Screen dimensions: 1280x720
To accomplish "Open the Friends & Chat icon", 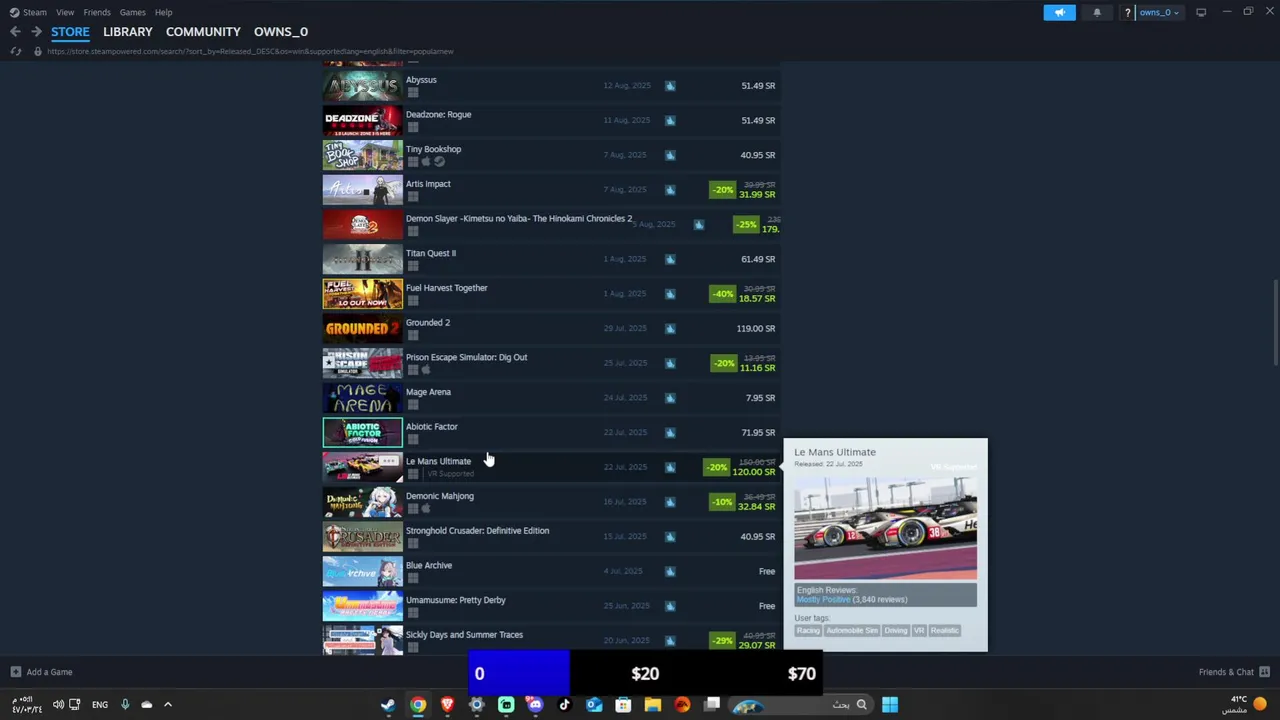I will (x=1264, y=672).
